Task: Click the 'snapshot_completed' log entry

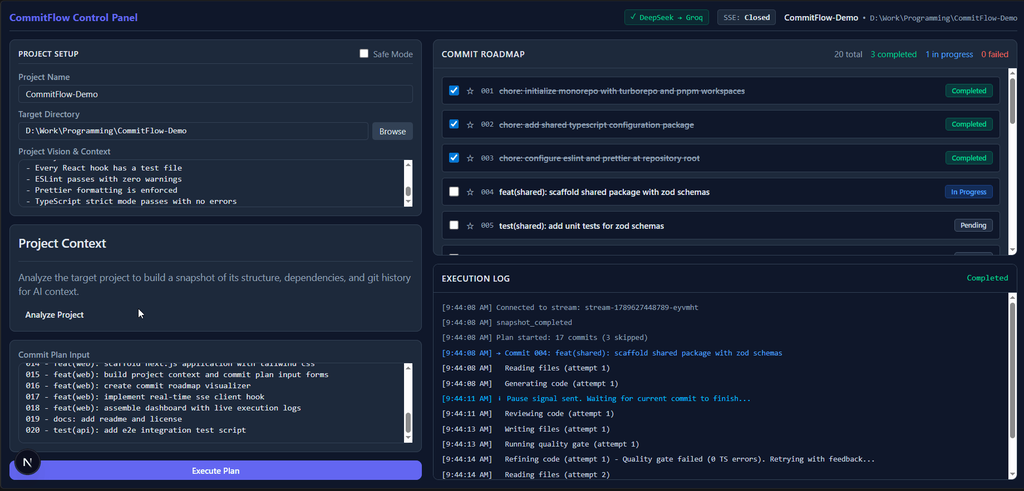Action: (507, 322)
